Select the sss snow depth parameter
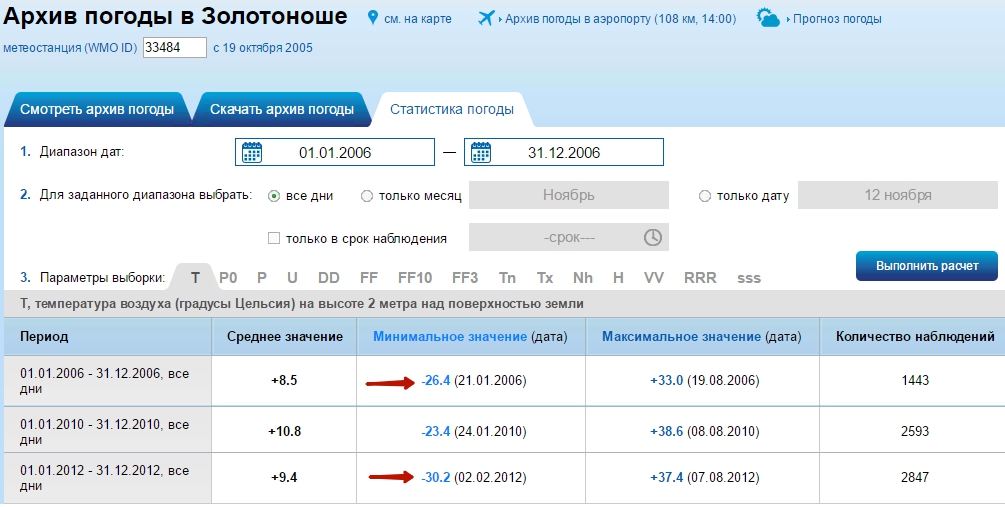The image size is (1005, 507). (749, 279)
